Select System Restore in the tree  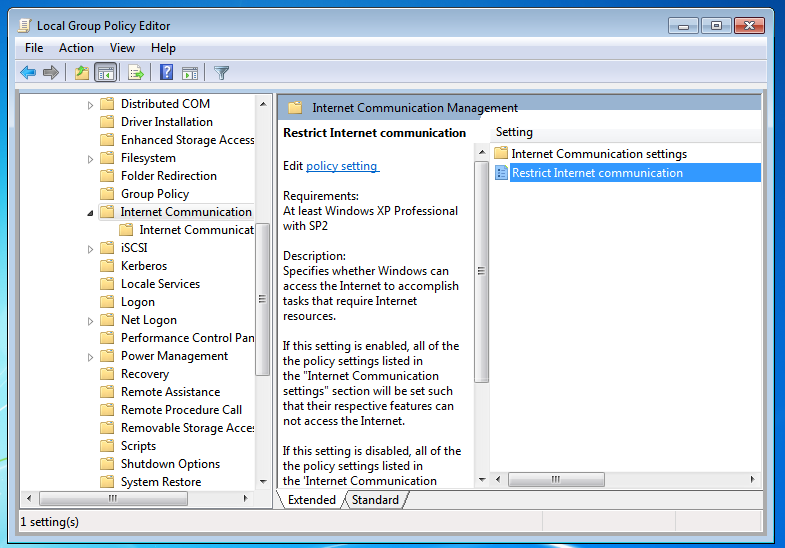pyautogui.click(x=161, y=482)
